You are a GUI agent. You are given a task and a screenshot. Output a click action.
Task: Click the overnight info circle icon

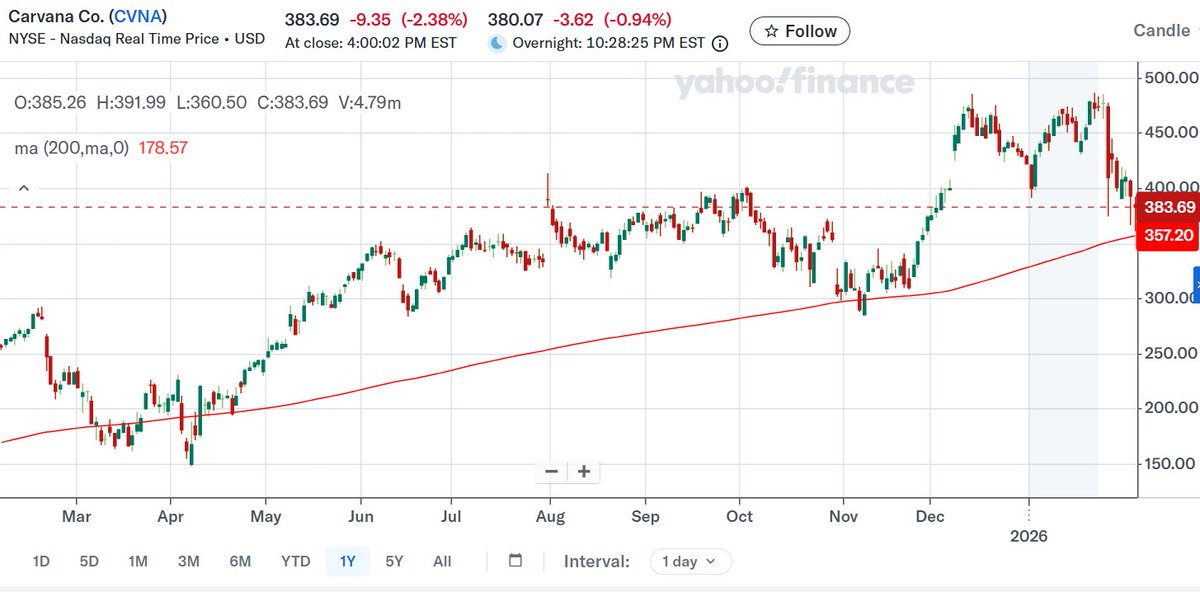tap(720, 43)
